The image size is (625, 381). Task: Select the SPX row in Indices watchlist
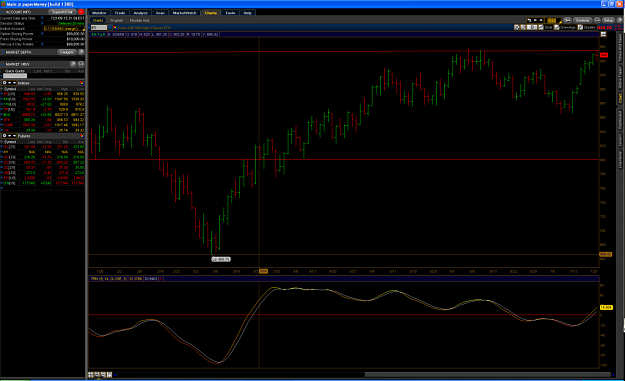coord(42,120)
